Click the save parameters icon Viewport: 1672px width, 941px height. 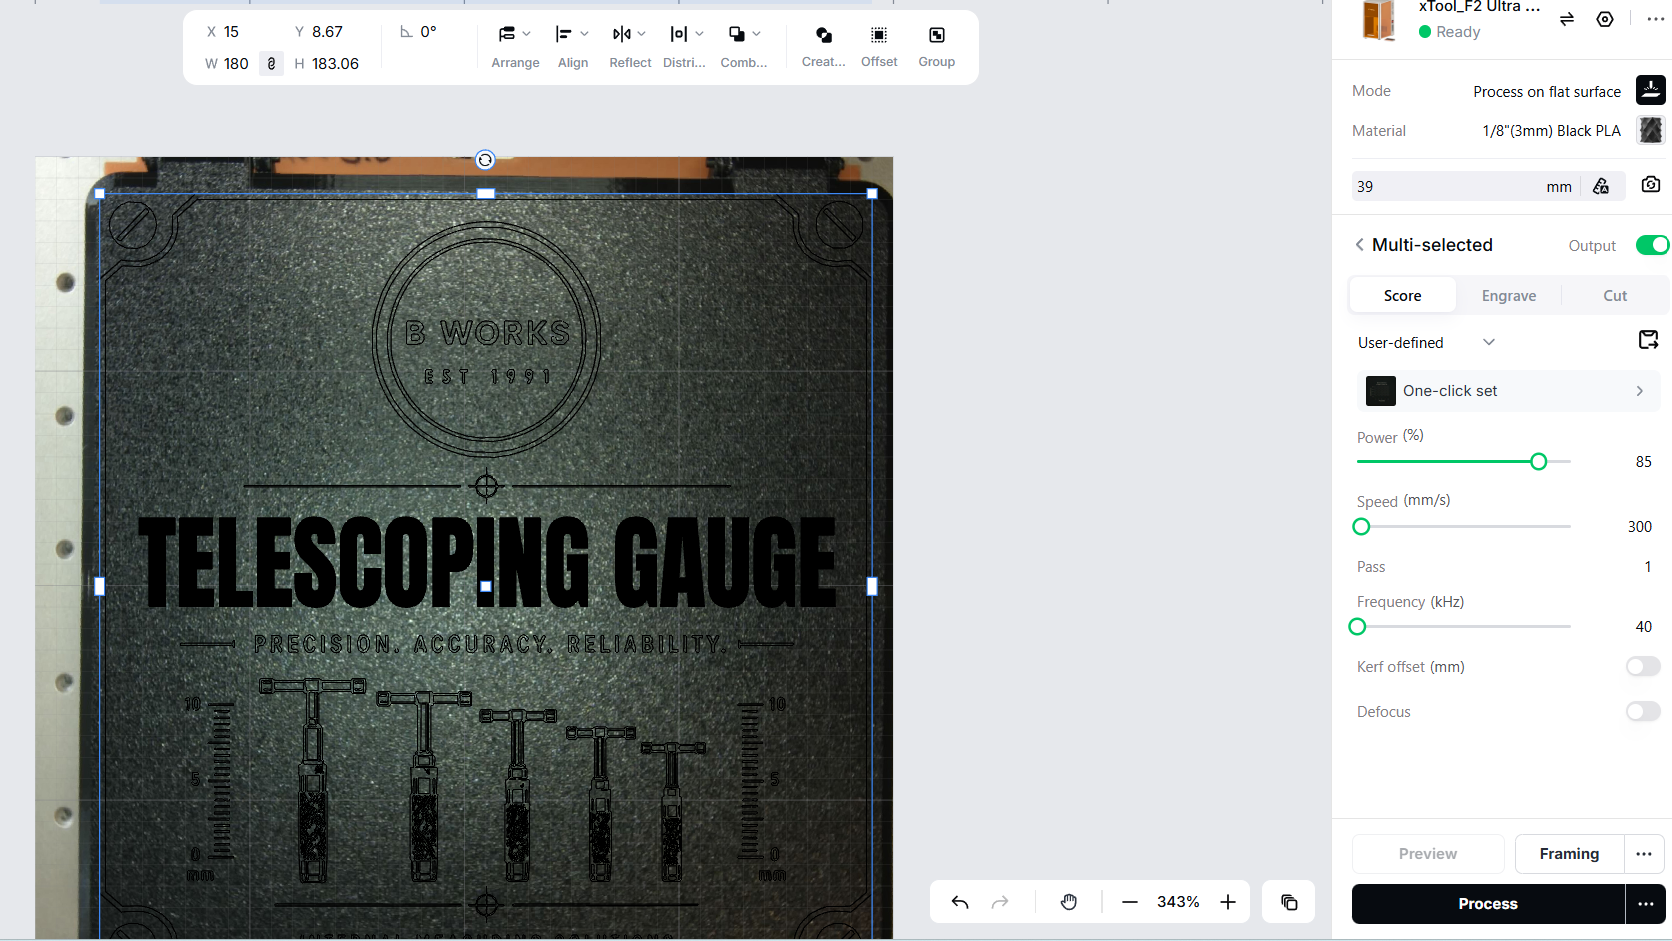[x=1649, y=340]
